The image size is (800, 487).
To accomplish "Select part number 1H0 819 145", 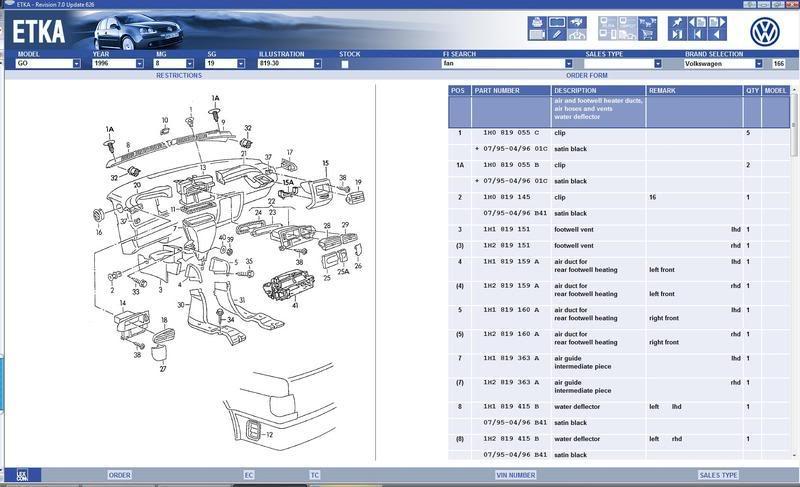I will (x=507, y=197).
